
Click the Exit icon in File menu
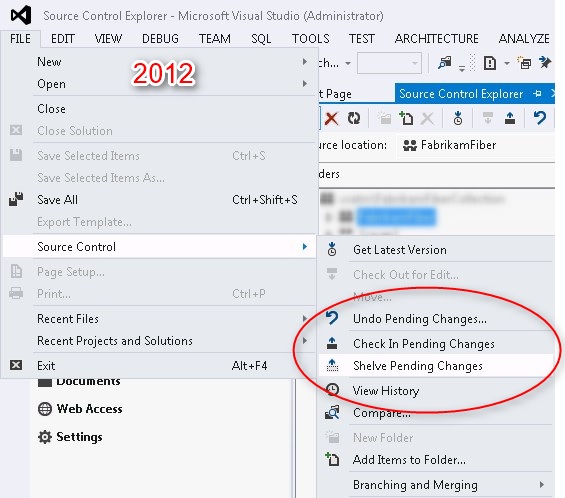coord(16,365)
